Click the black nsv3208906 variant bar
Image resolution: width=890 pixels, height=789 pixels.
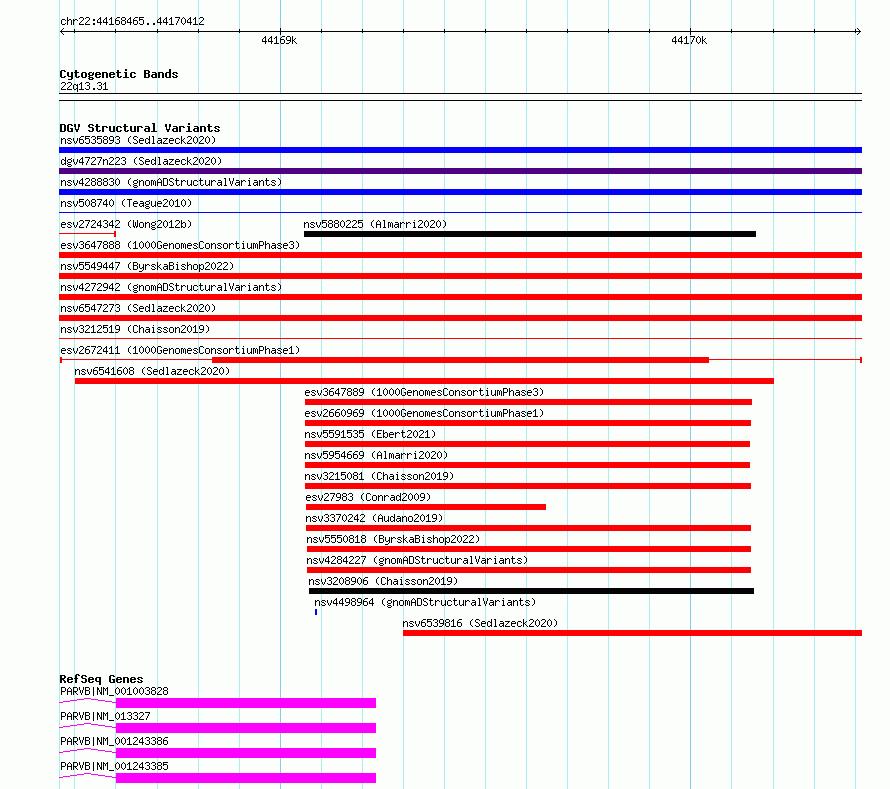pos(531,591)
